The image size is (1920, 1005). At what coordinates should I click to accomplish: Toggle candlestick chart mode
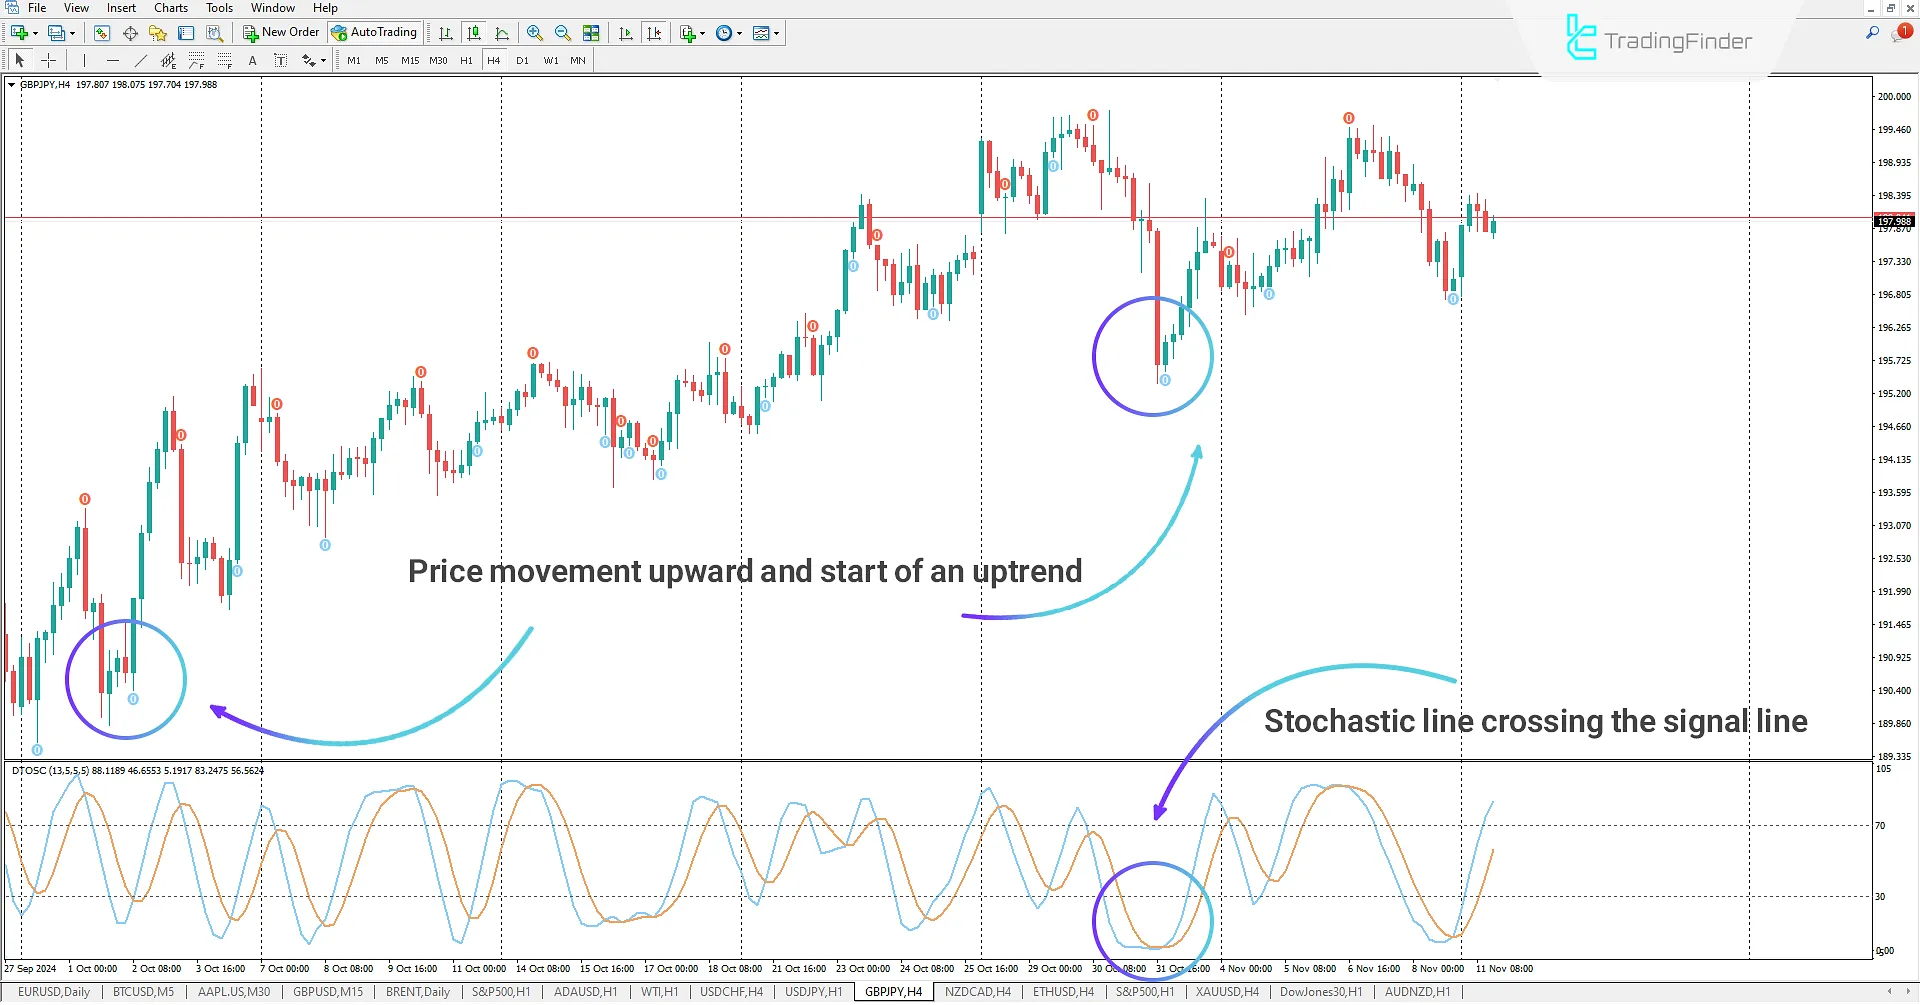pyautogui.click(x=474, y=33)
